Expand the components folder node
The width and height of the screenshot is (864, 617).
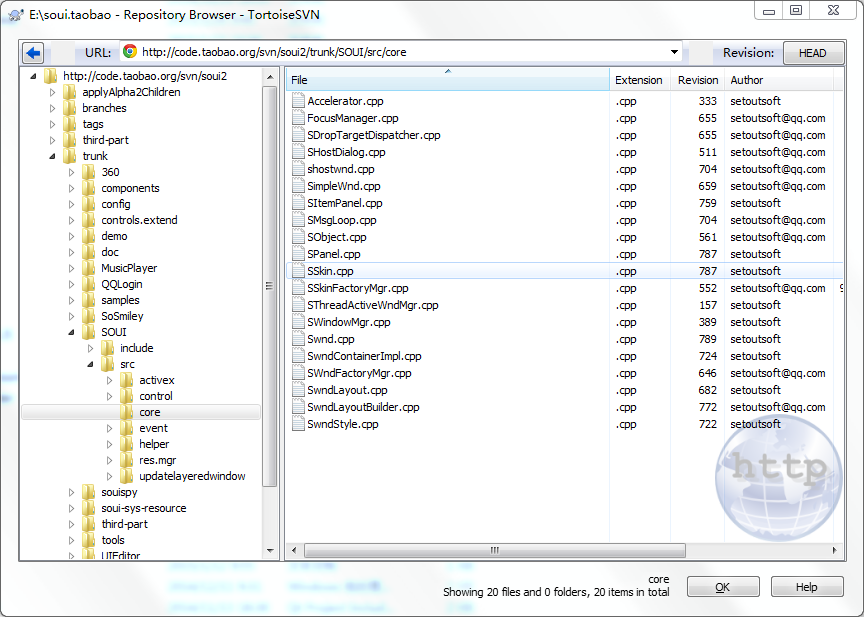72,188
